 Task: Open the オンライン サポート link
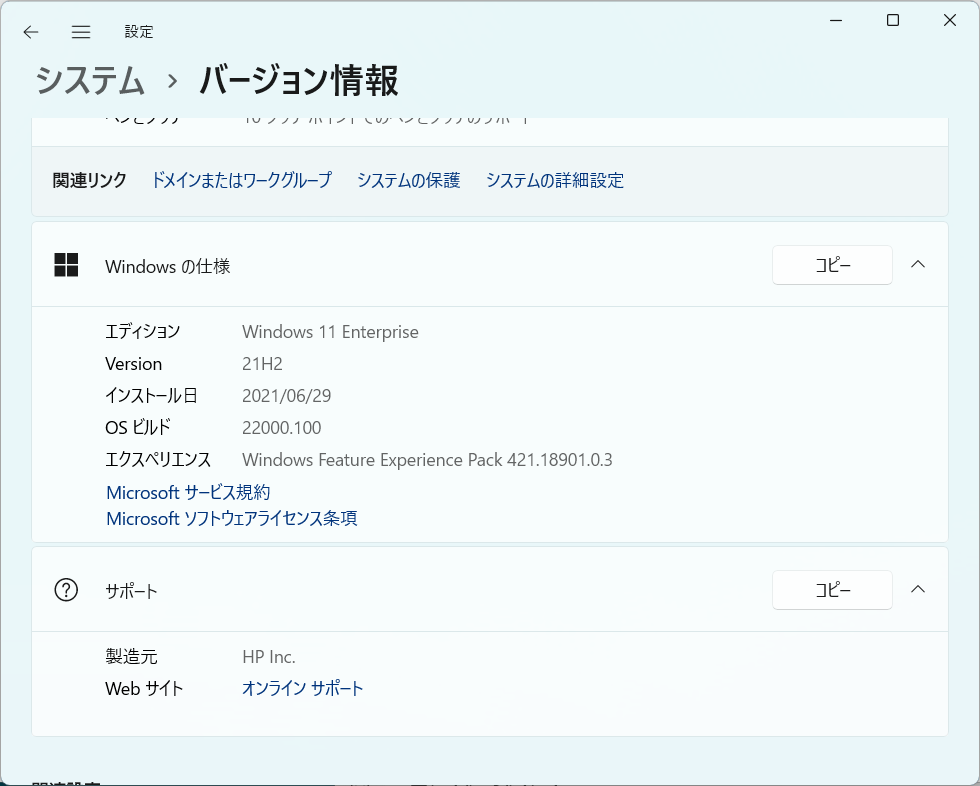302,689
